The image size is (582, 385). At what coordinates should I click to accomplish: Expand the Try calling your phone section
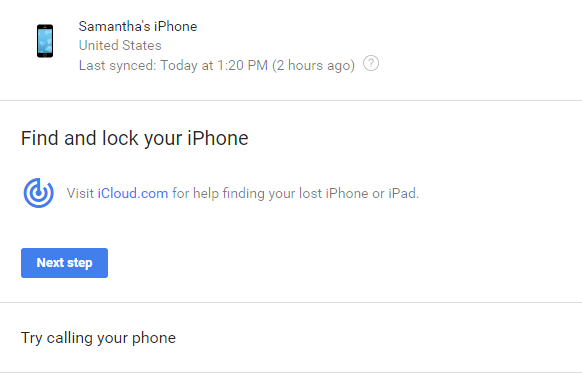(291, 337)
